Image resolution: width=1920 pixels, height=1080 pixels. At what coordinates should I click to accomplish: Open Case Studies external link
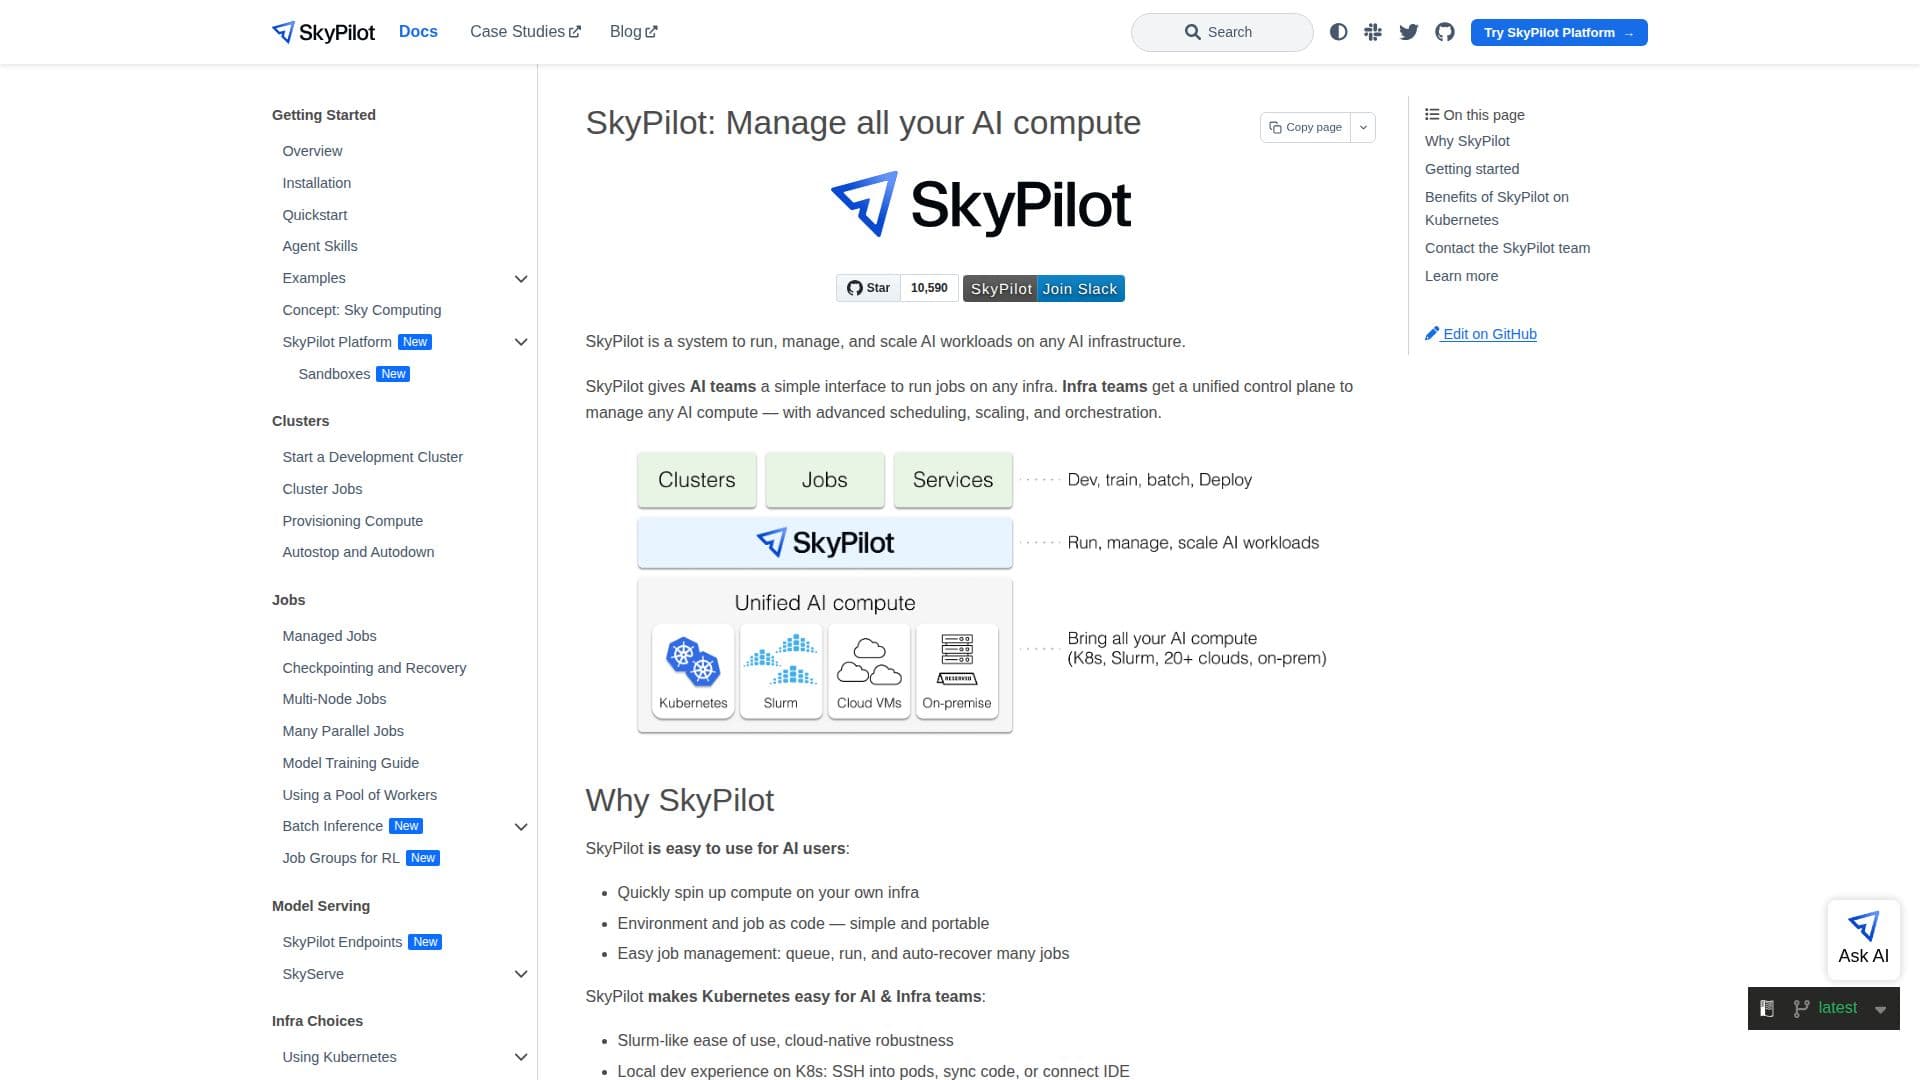(x=525, y=31)
